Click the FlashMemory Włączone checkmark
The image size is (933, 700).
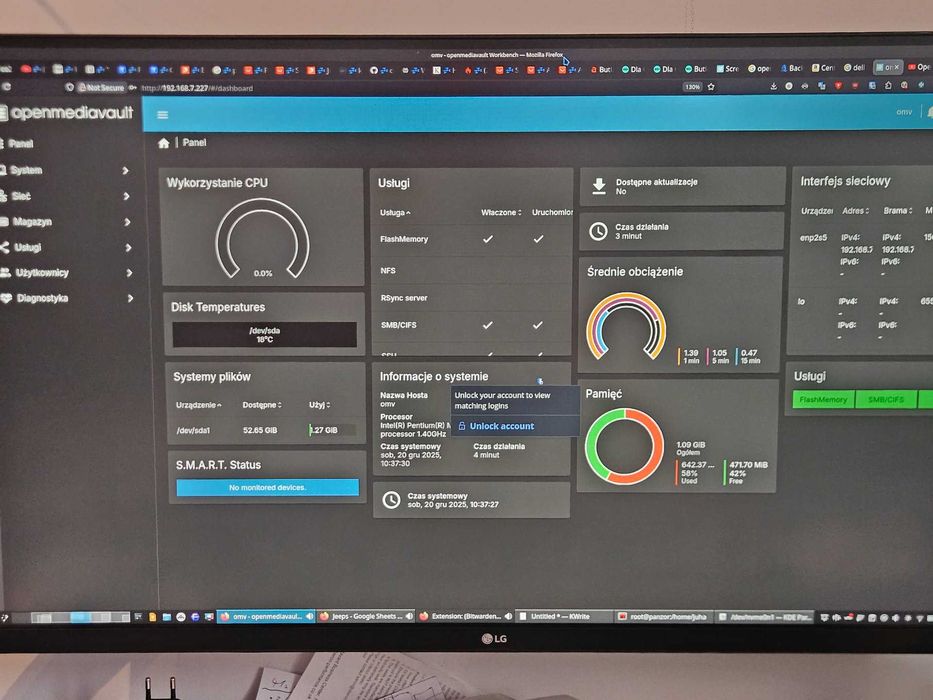pos(488,239)
